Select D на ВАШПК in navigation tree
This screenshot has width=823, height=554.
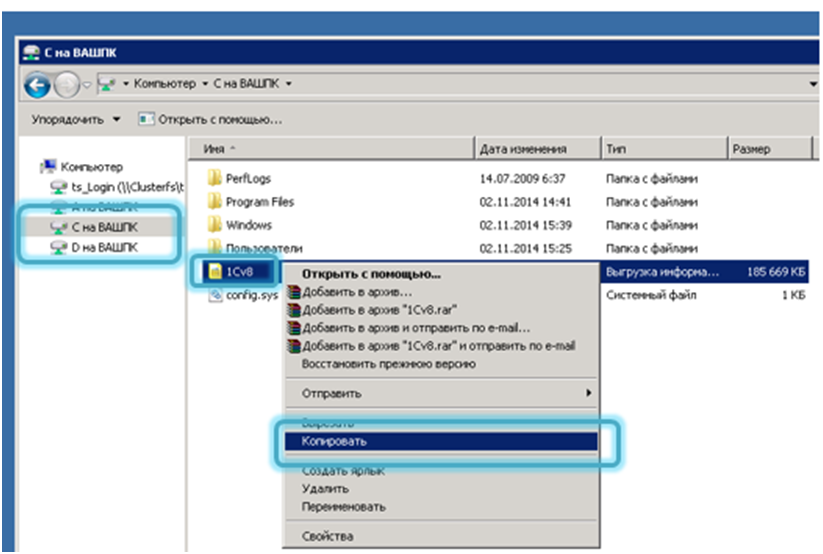click(x=104, y=247)
